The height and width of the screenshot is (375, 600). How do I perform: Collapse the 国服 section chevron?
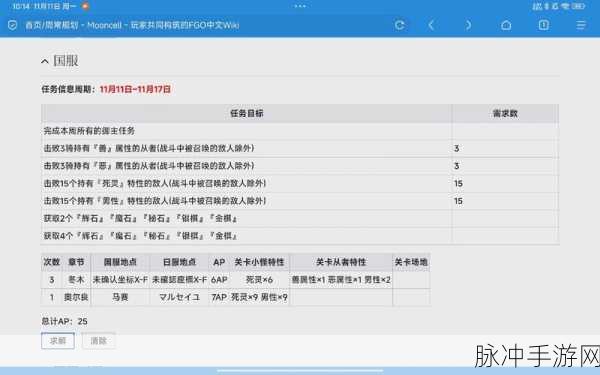(45, 61)
